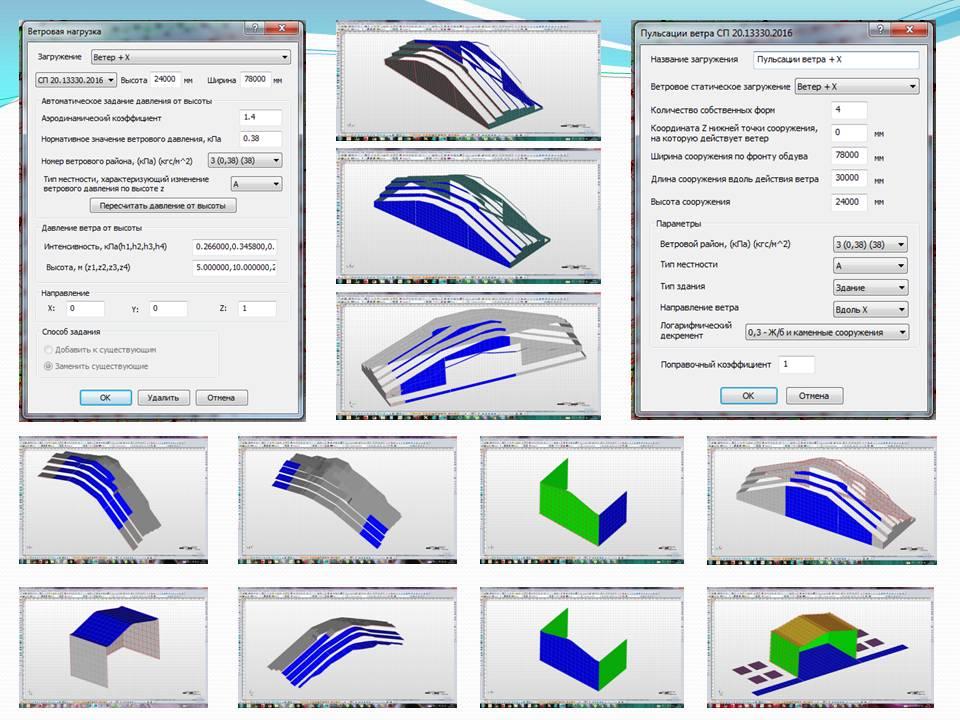960x720 pixels.
Task: Click the Аэродинамический коэффициент input field
Action: click(261, 117)
